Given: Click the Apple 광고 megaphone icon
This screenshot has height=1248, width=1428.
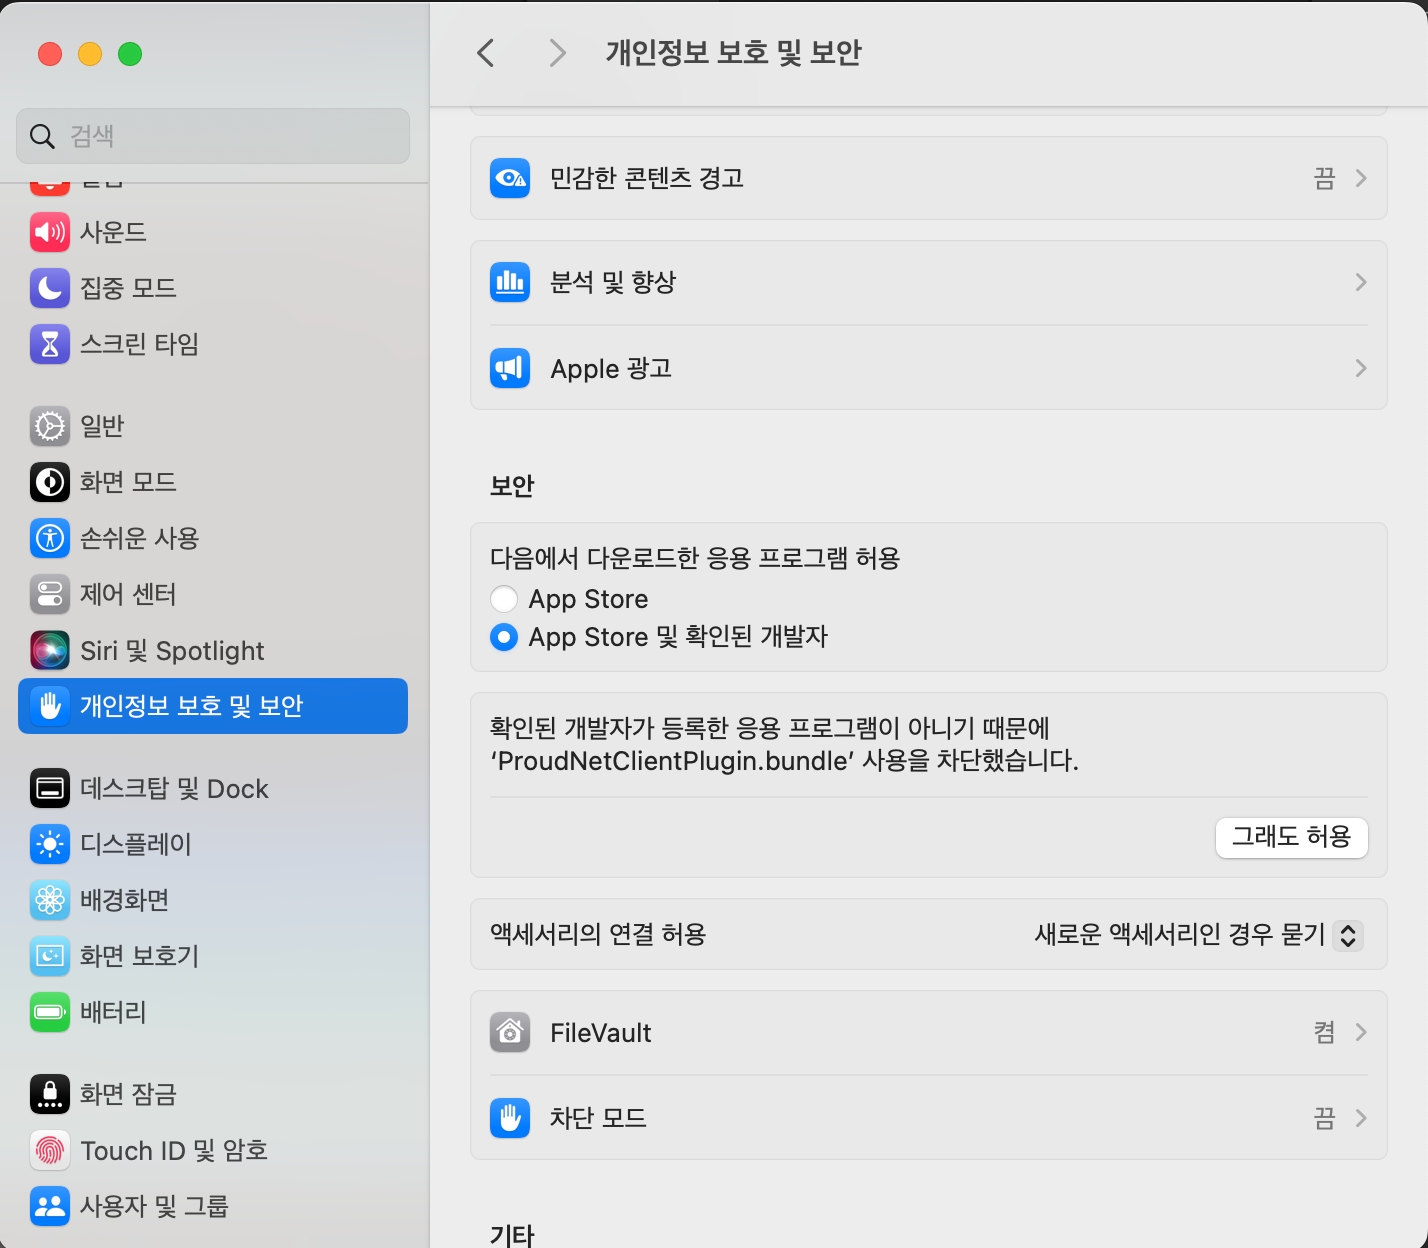Looking at the screenshot, I should point(510,368).
